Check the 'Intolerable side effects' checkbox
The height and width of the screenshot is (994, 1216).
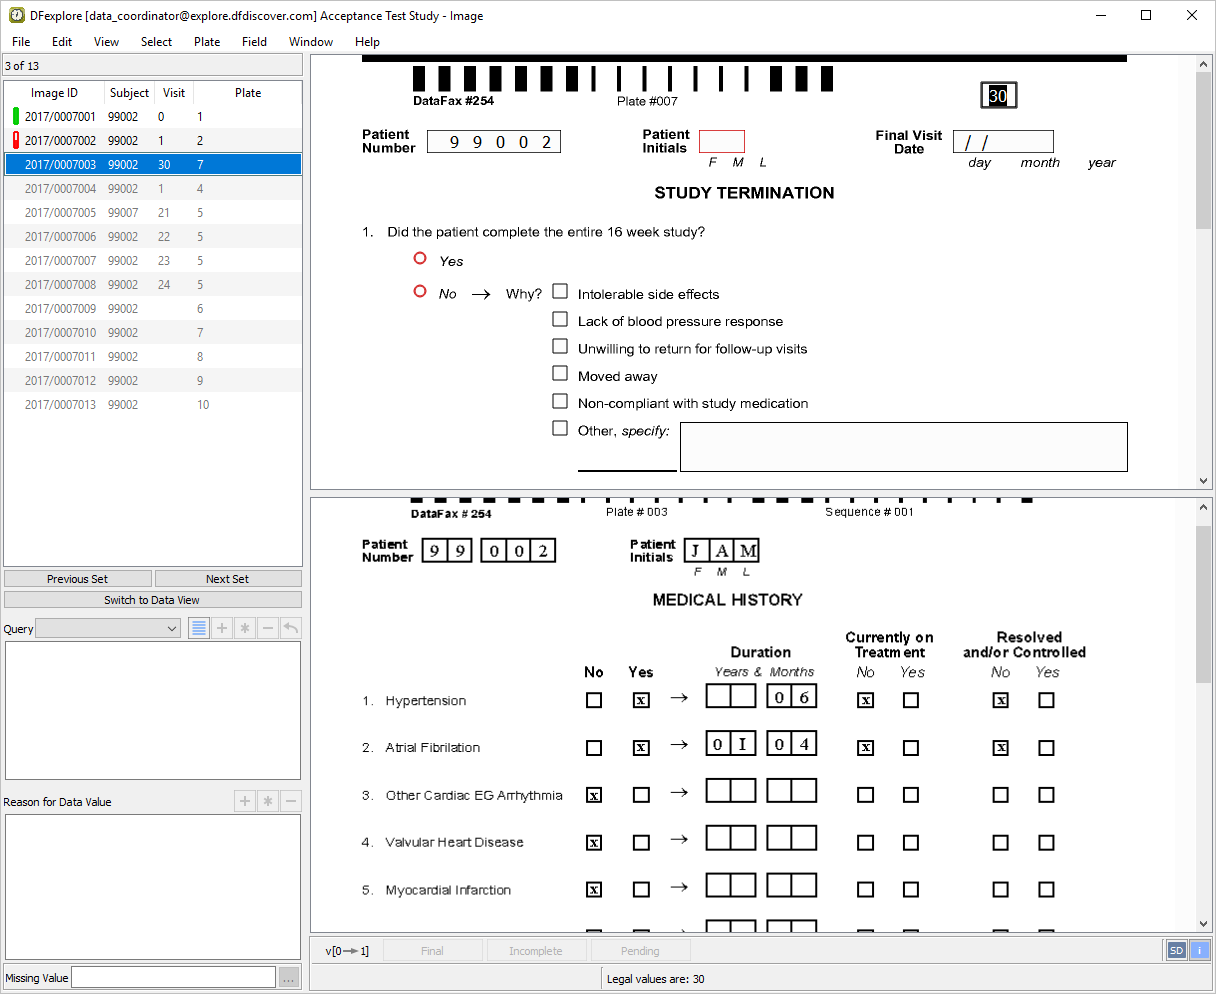[x=560, y=292]
